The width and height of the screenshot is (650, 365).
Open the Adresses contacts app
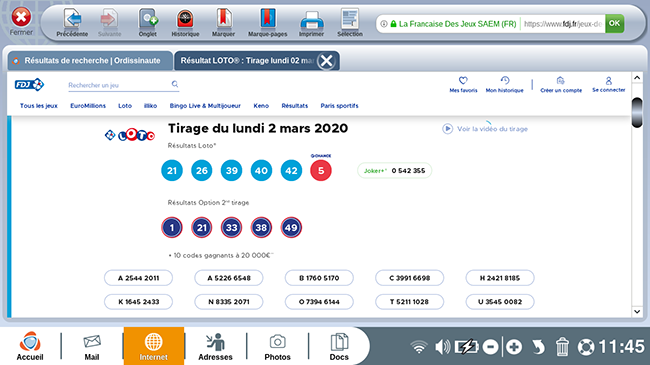[215, 346]
